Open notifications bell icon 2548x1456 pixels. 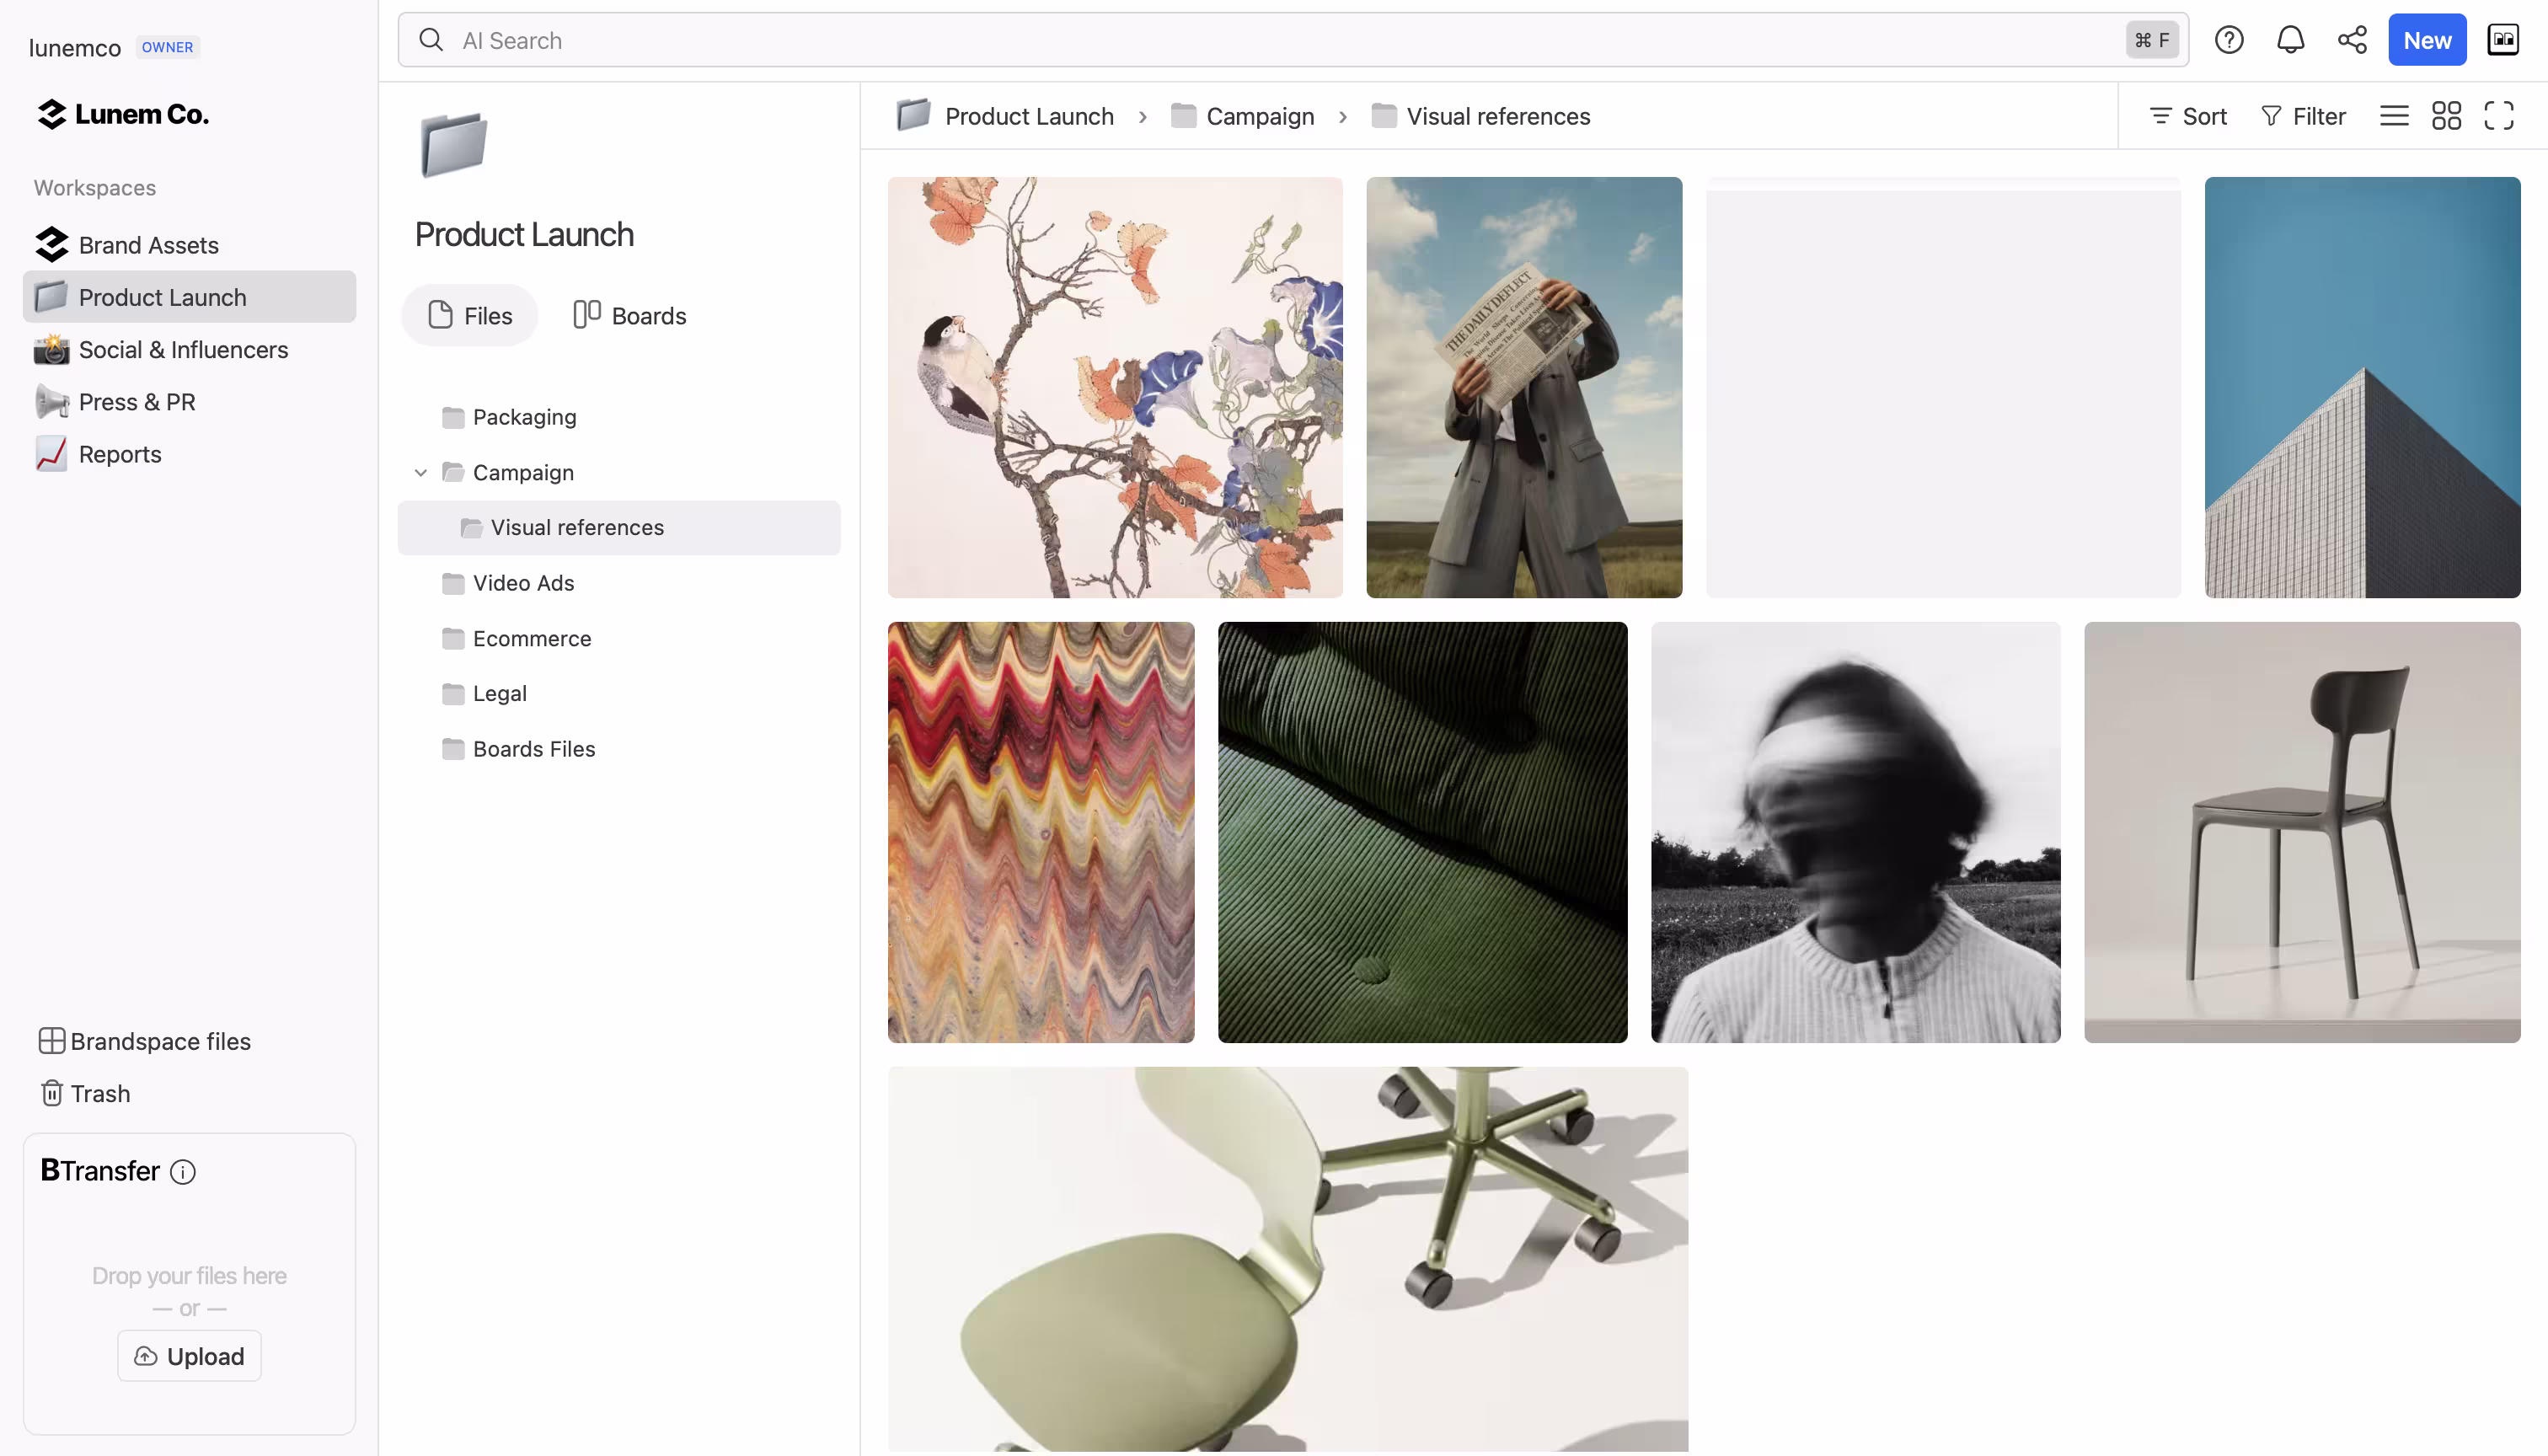click(x=2290, y=40)
